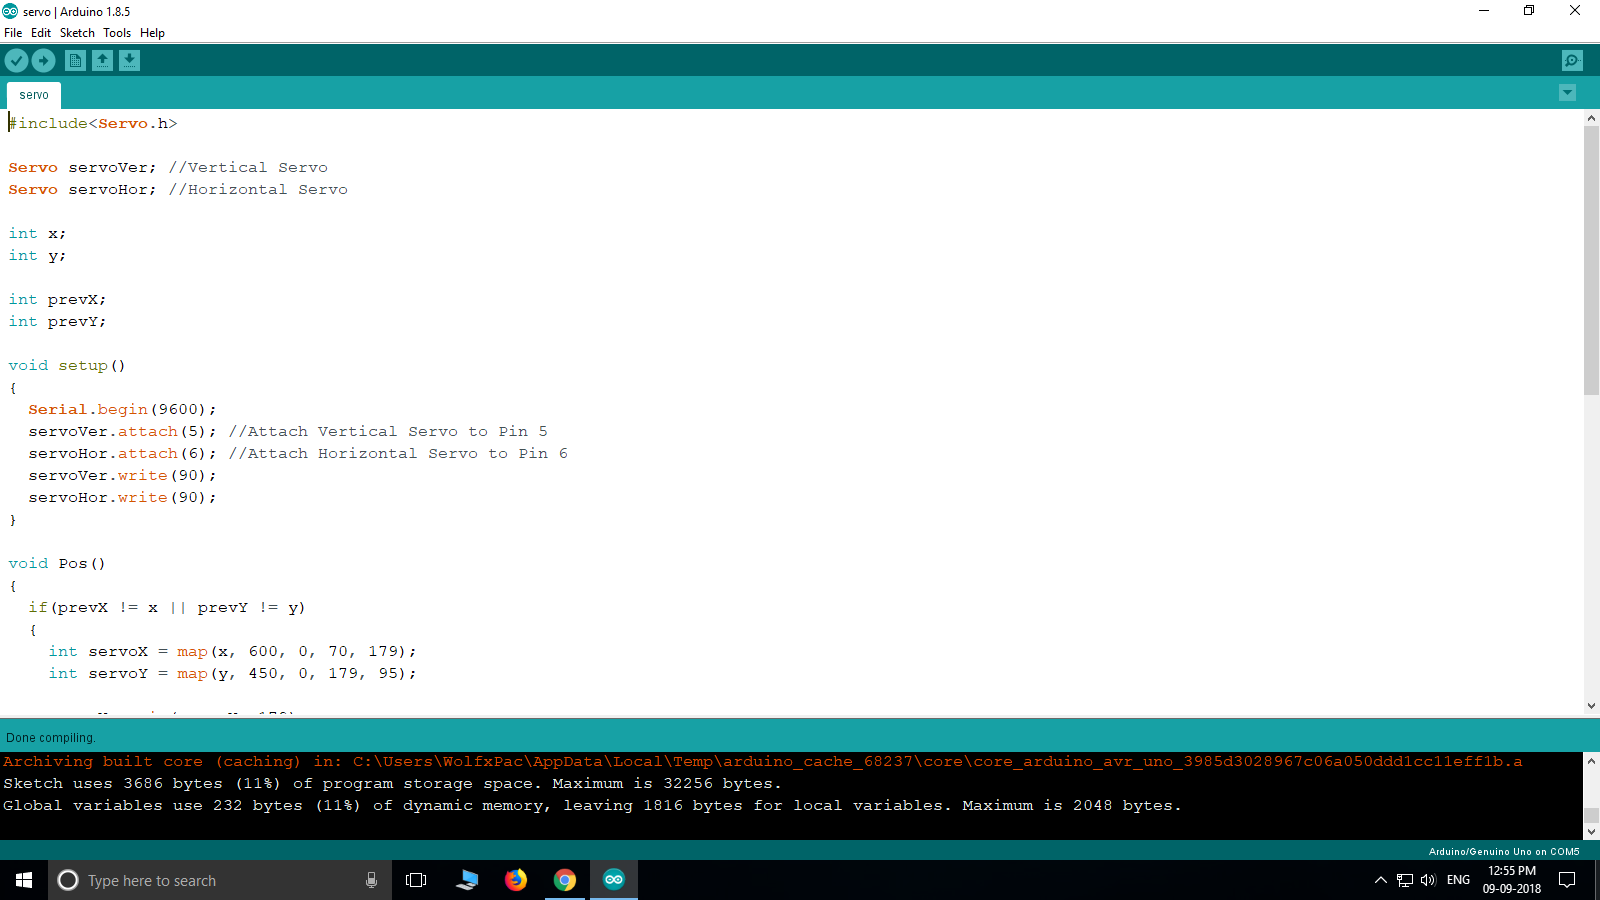Create a new sketch
The image size is (1600, 900).
point(75,60)
